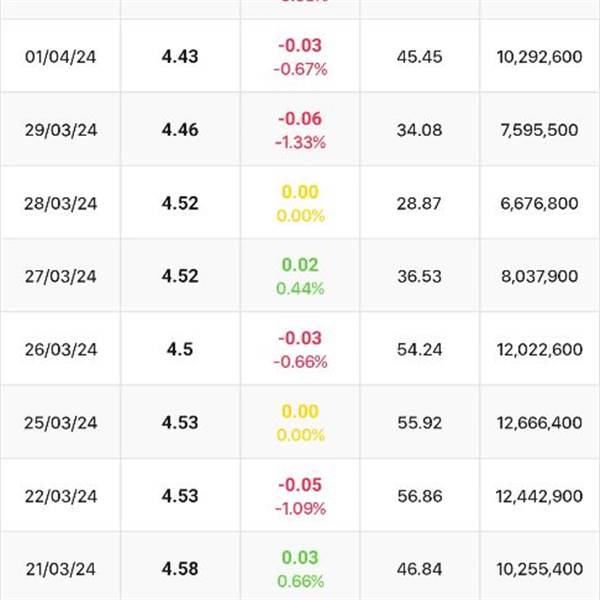This screenshot has width=600, height=600.
Task: Select green 0.44% change on 27/03/24
Action: pos(300,289)
